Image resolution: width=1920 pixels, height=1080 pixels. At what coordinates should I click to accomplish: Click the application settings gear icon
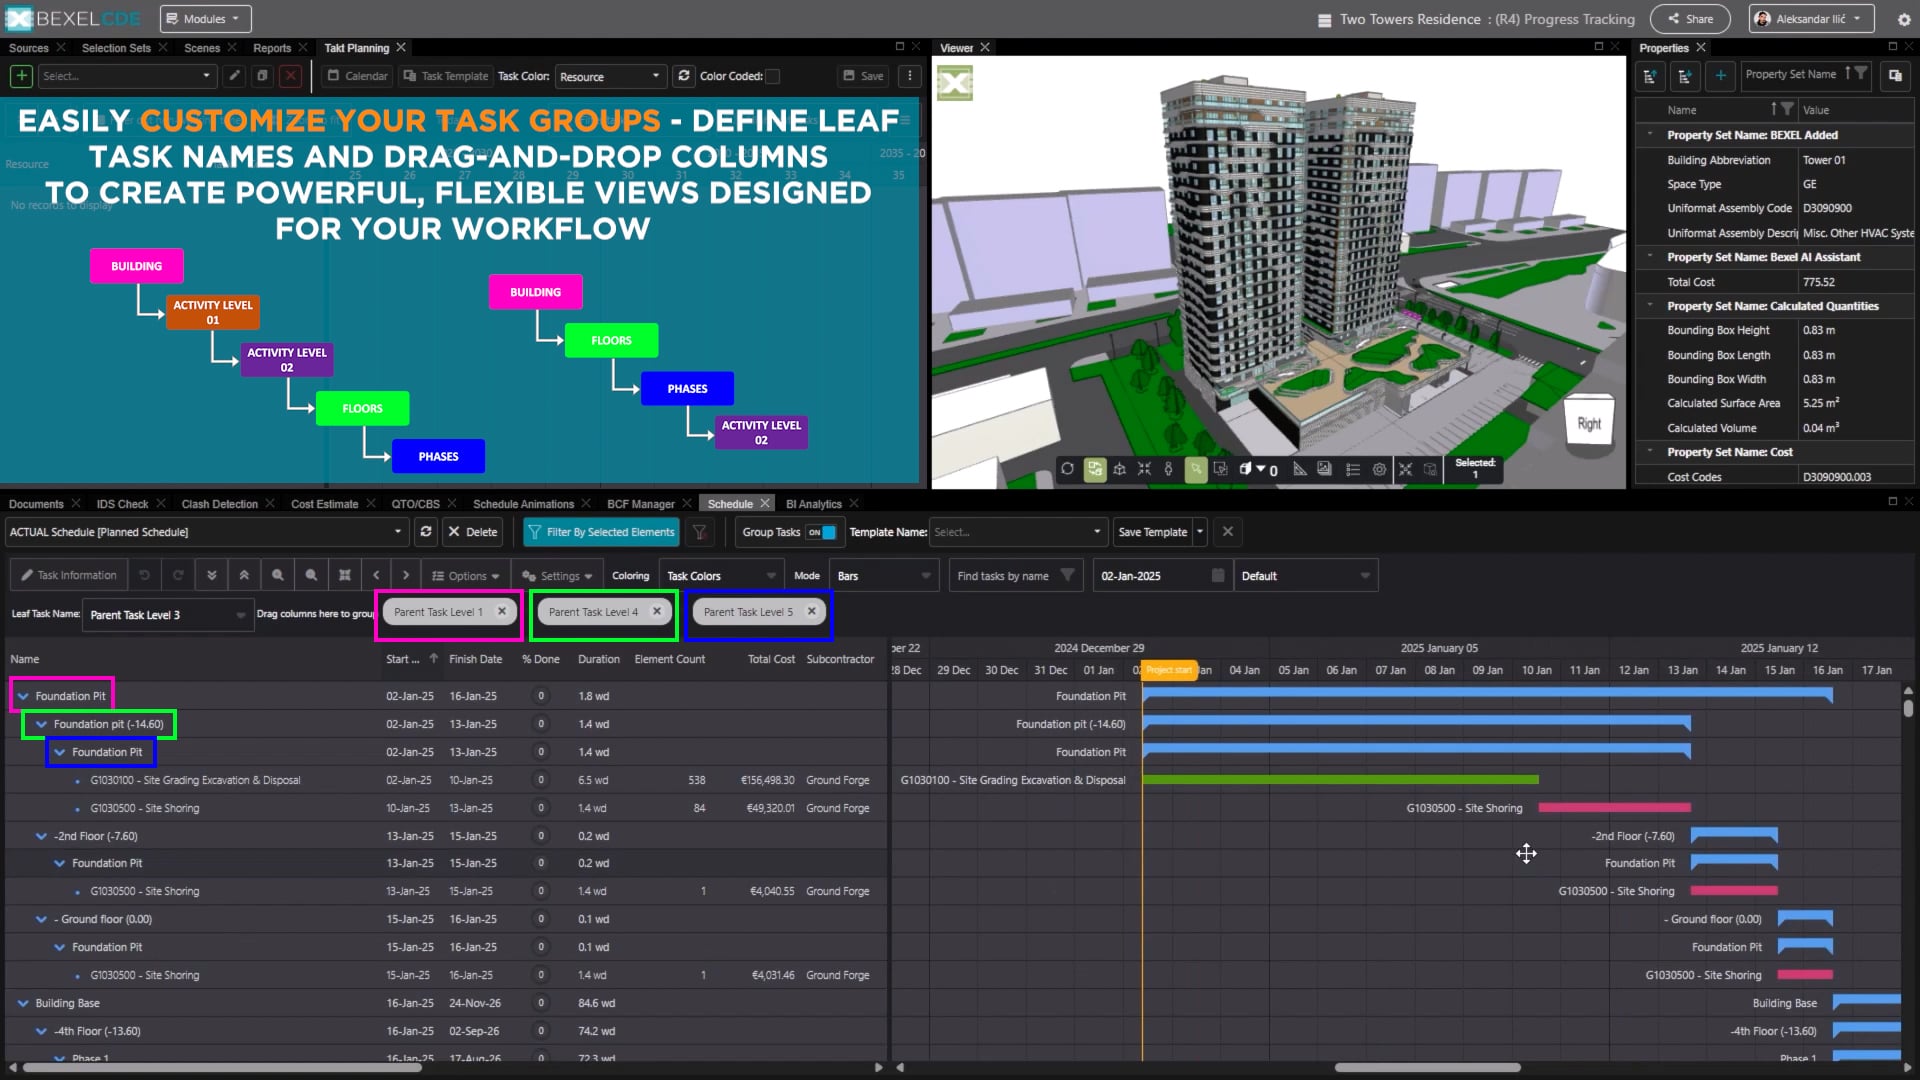tap(1904, 19)
